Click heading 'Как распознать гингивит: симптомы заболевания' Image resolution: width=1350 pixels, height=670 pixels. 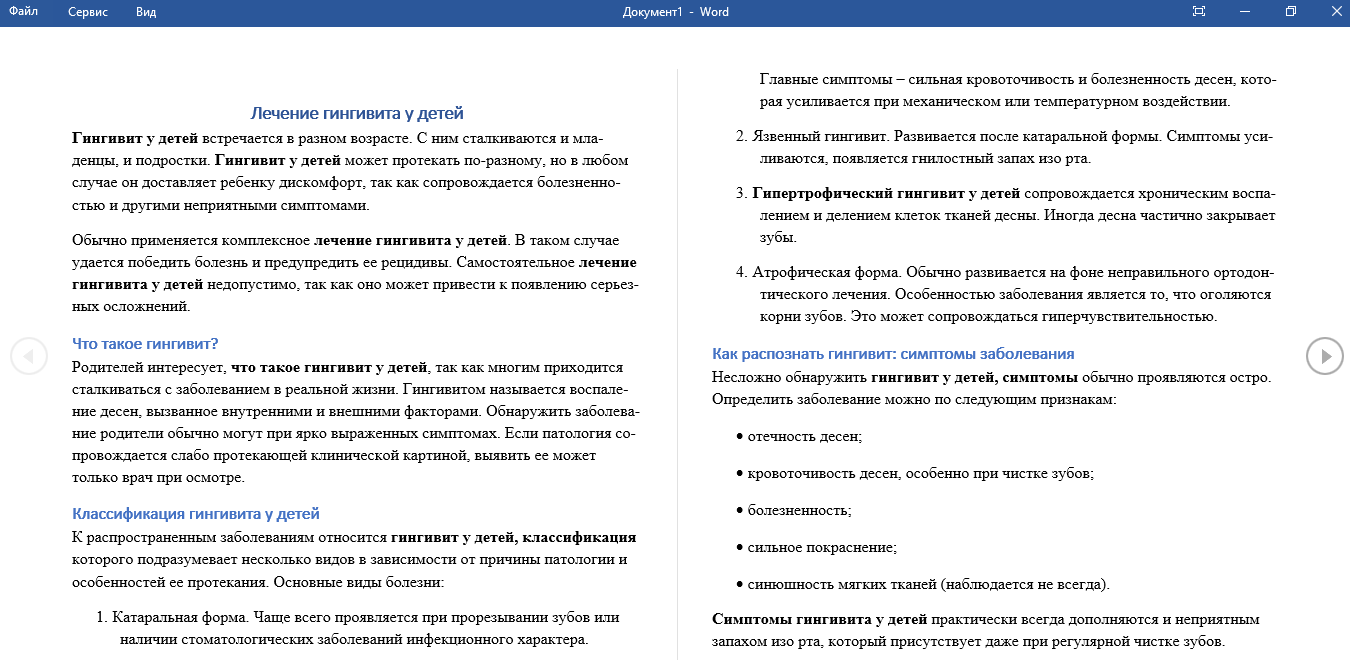893,354
